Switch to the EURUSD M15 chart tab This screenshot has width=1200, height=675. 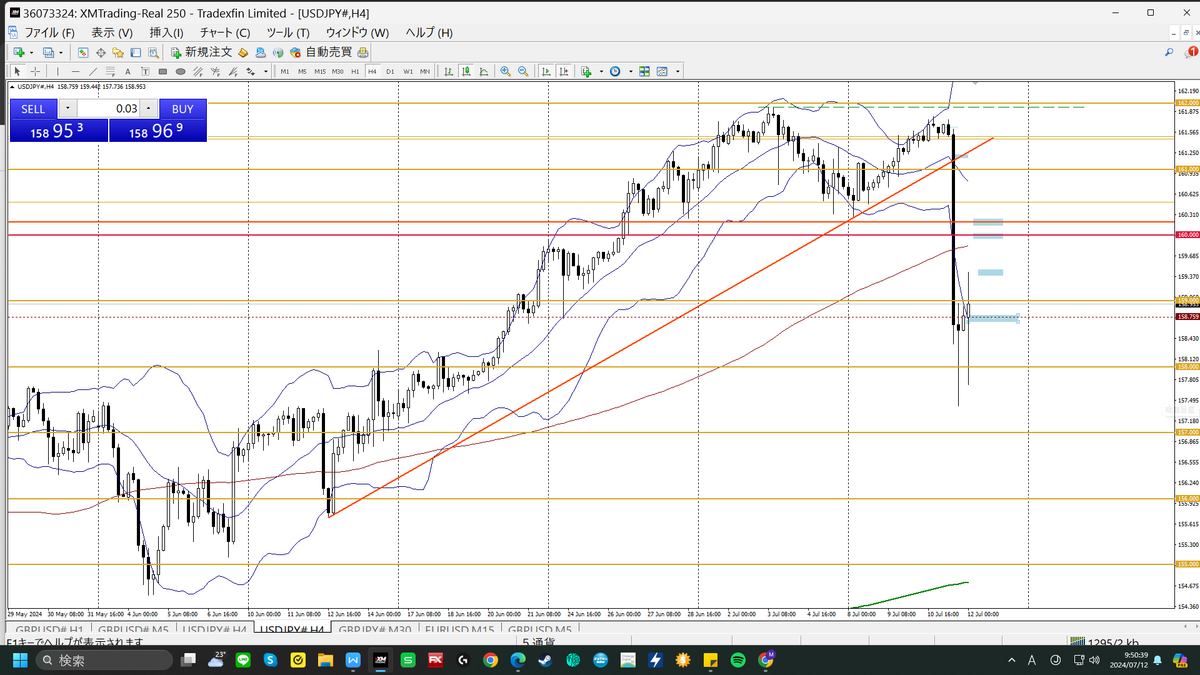(x=460, y=630)
